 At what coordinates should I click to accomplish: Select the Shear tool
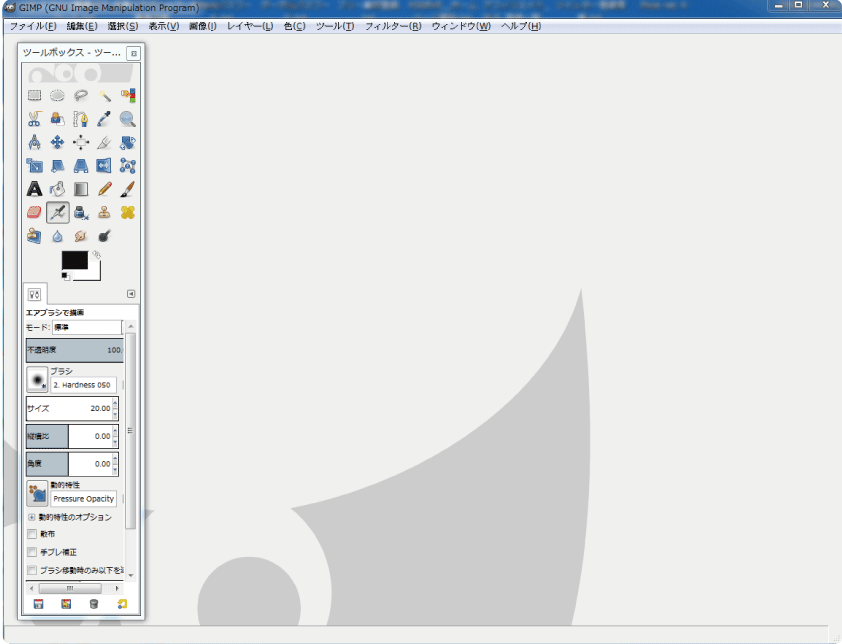click(x=57, y=166)
